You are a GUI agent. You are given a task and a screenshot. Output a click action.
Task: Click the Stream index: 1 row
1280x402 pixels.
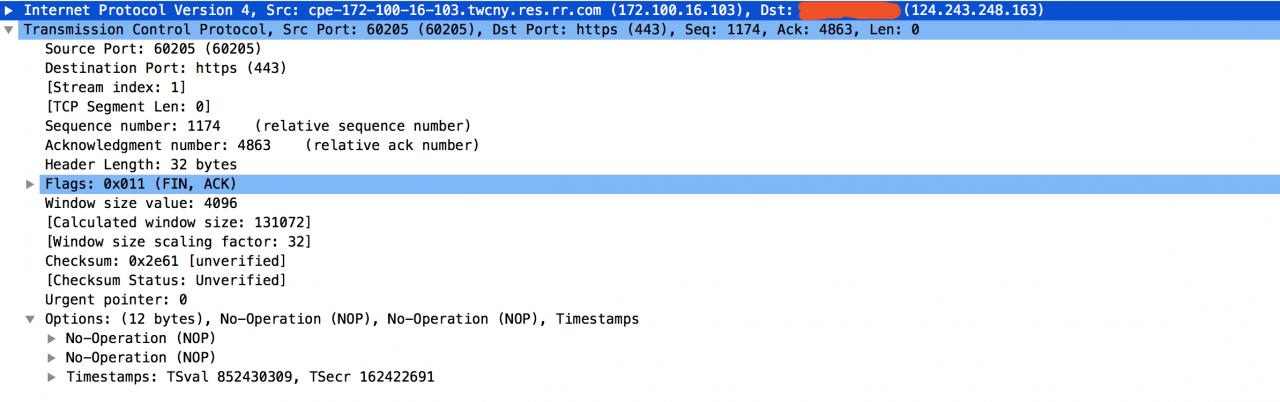click(115, 87)
